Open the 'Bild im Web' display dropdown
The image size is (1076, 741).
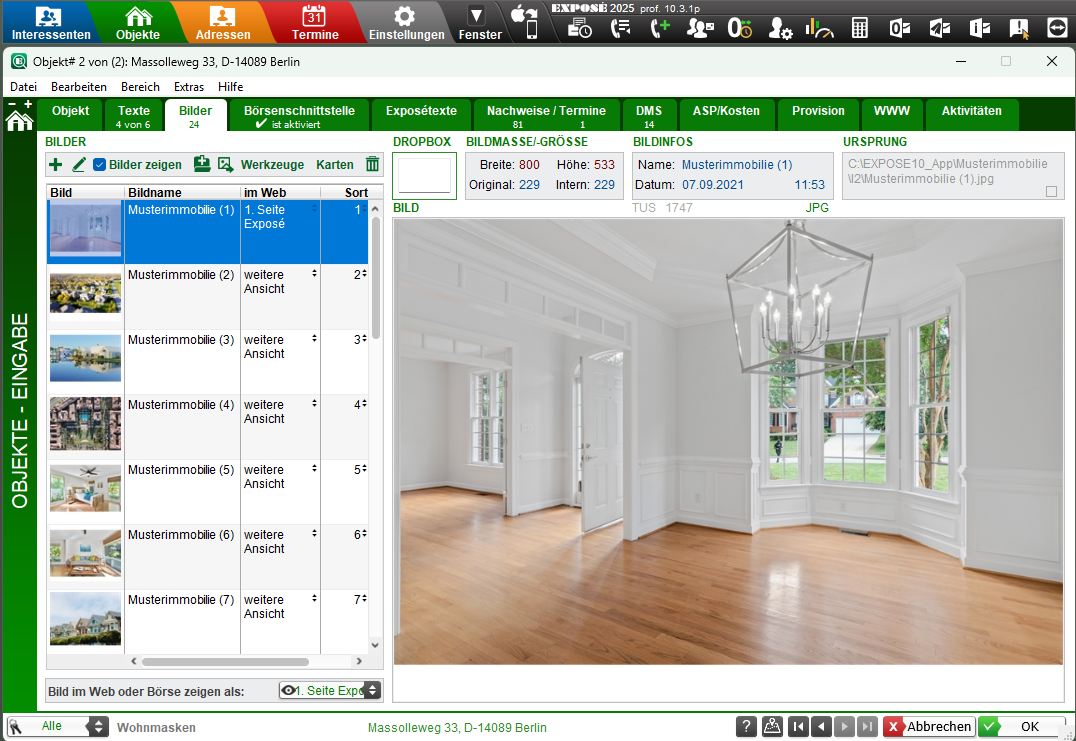tap(330, 690)
